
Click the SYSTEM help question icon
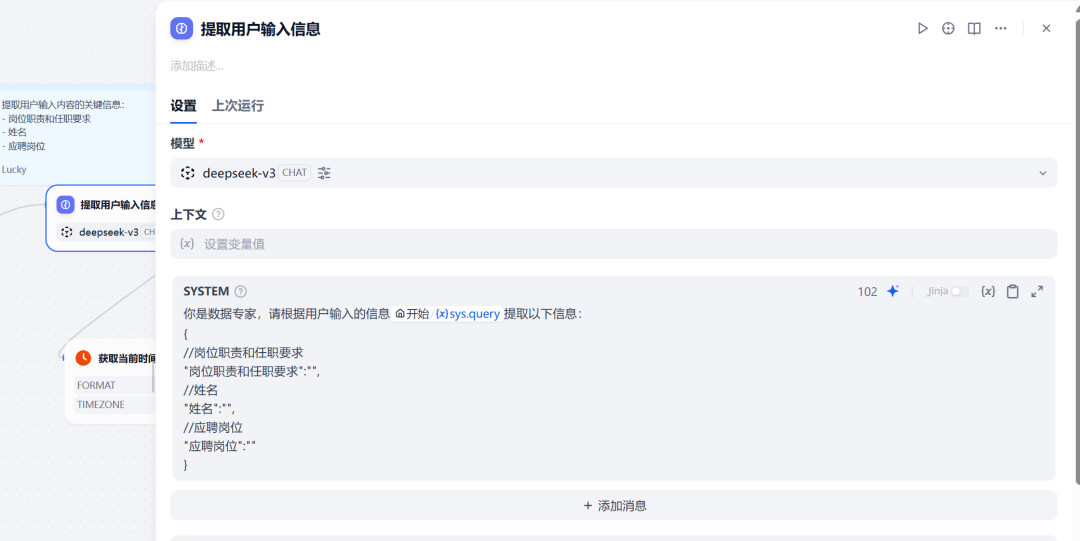[240, 292]
